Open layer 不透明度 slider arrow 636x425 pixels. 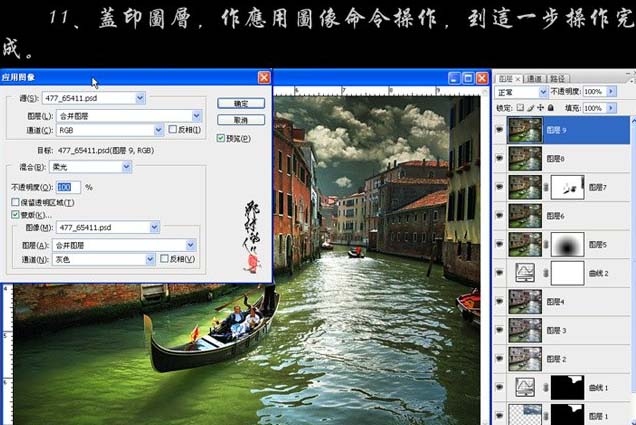click(611, 92)
